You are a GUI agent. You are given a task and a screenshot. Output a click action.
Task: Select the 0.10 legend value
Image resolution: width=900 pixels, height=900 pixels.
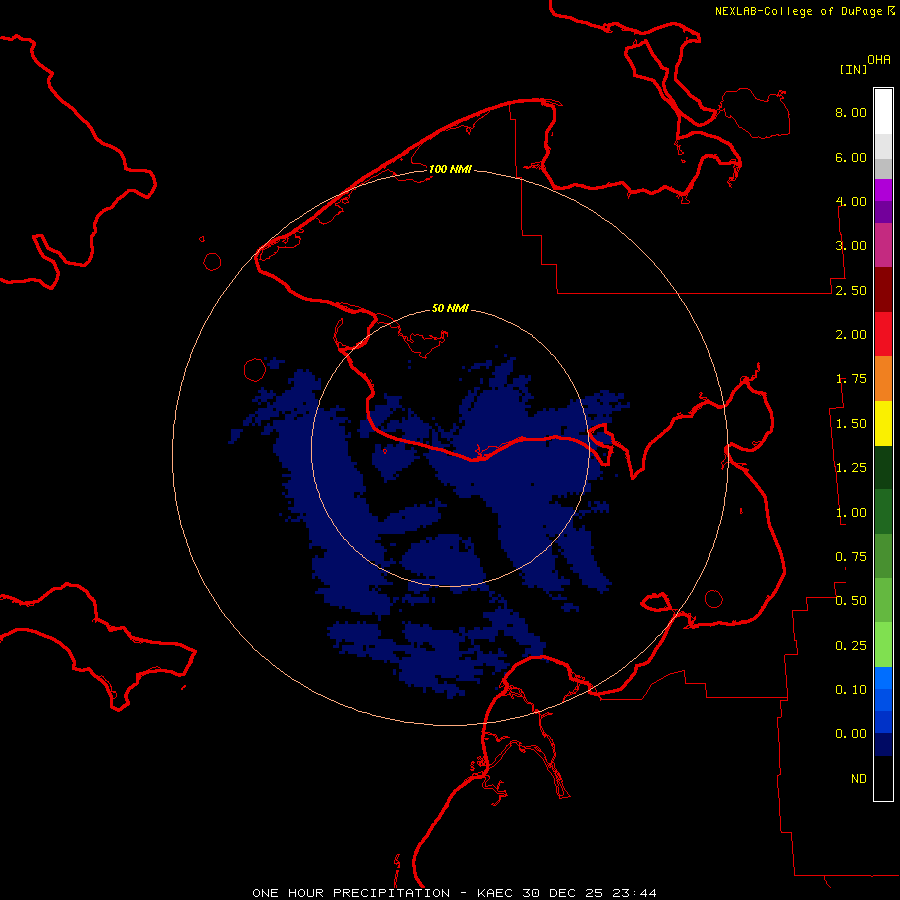click(851, 690)
